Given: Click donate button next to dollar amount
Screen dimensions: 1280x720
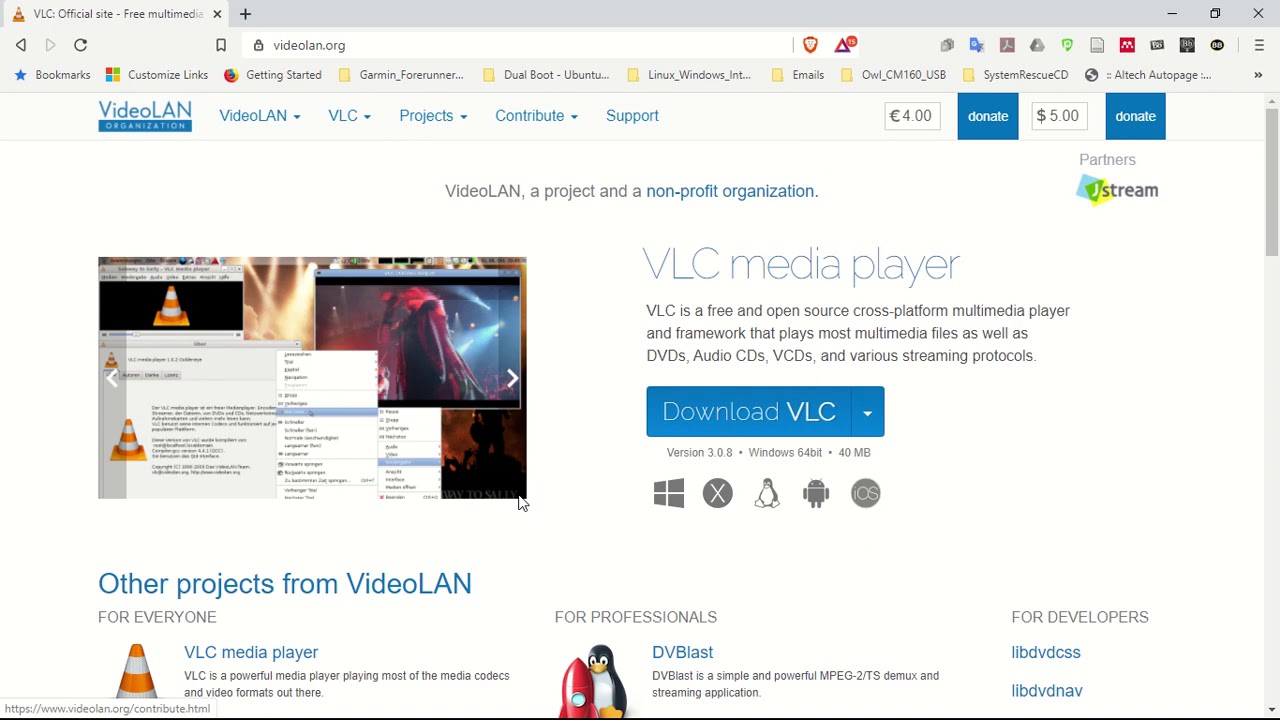Looking at the screenshot, I should pyautogui.click(x=1135, y=116).
